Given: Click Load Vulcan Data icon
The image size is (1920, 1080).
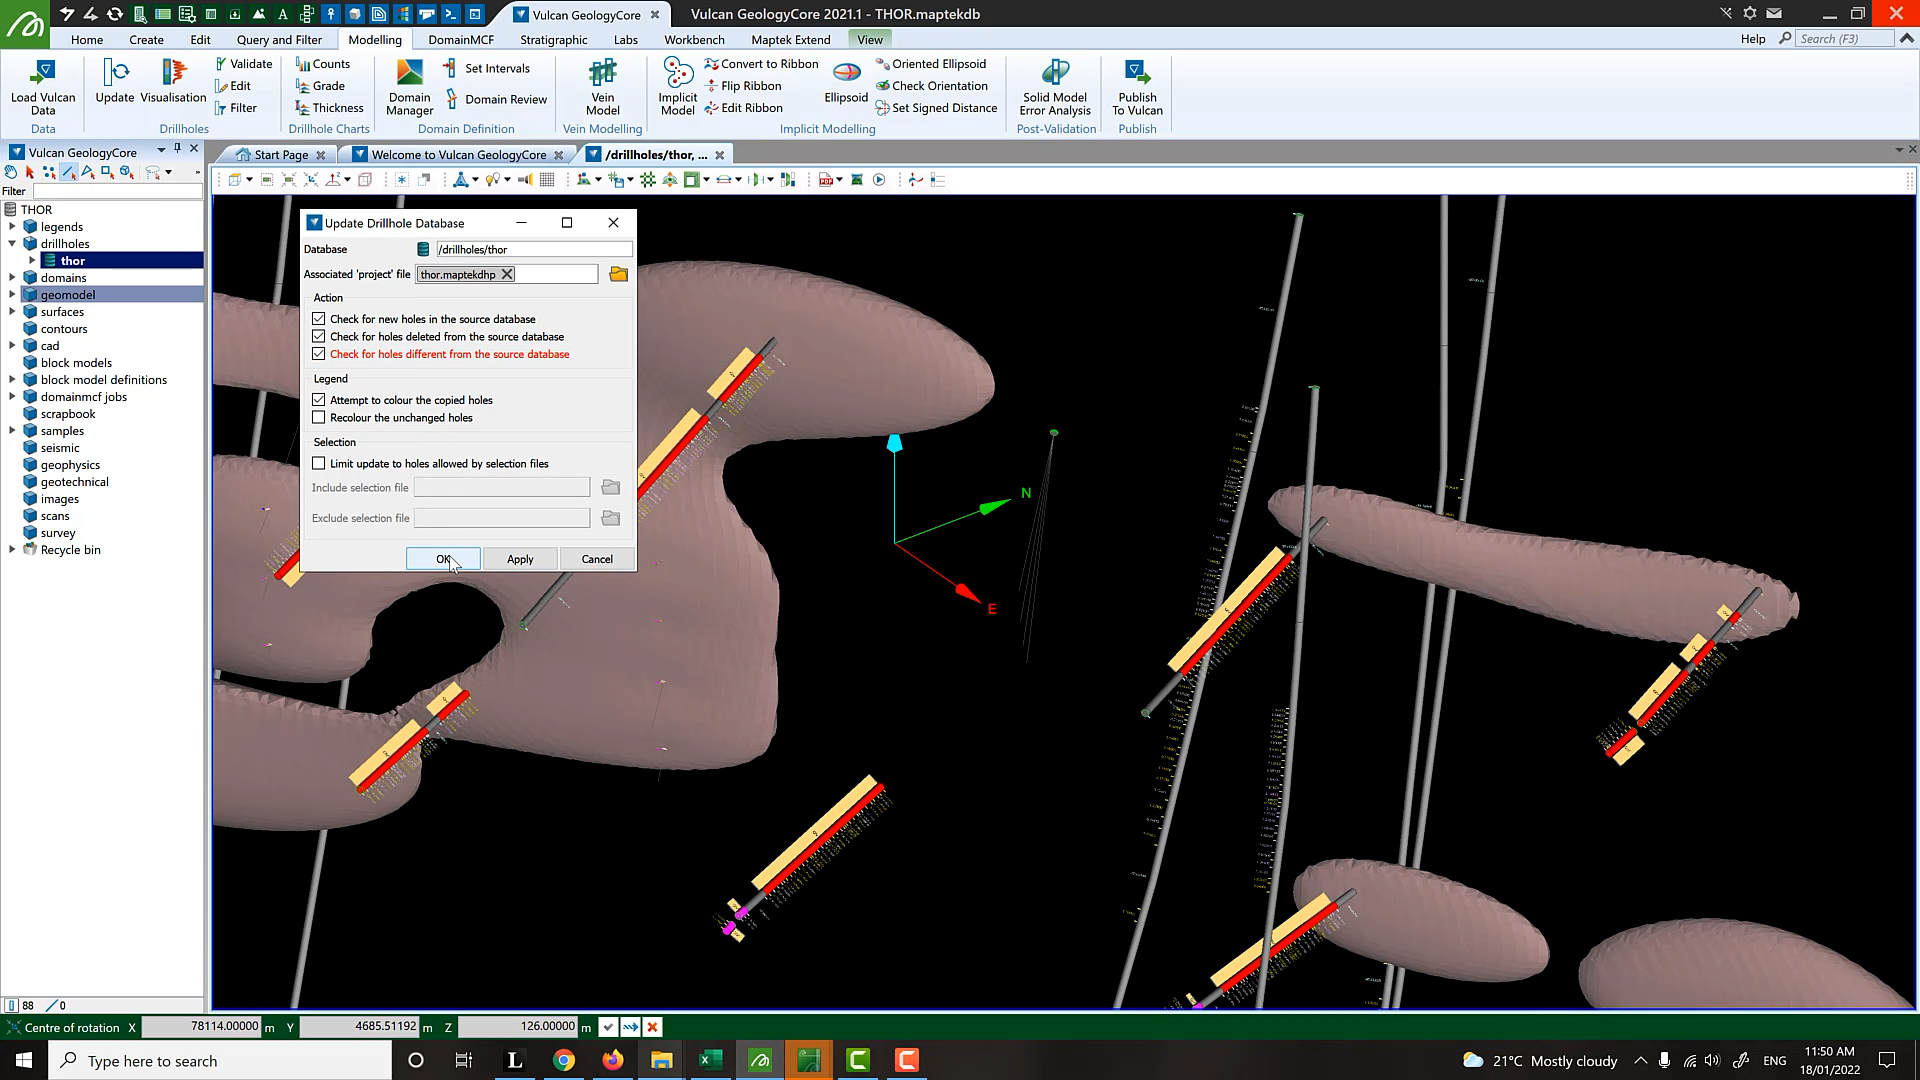Looking at the screenshot, I should point(43,87).
